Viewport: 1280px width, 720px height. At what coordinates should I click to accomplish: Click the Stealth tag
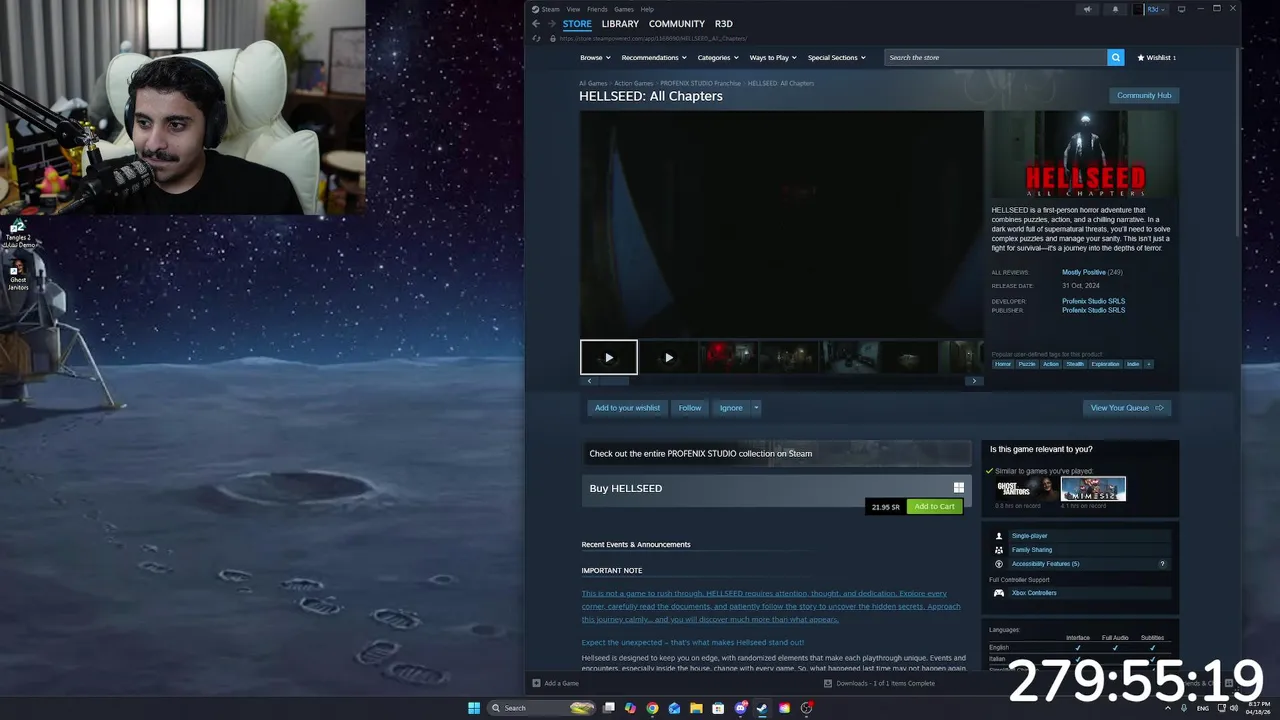pos(1075,364)
